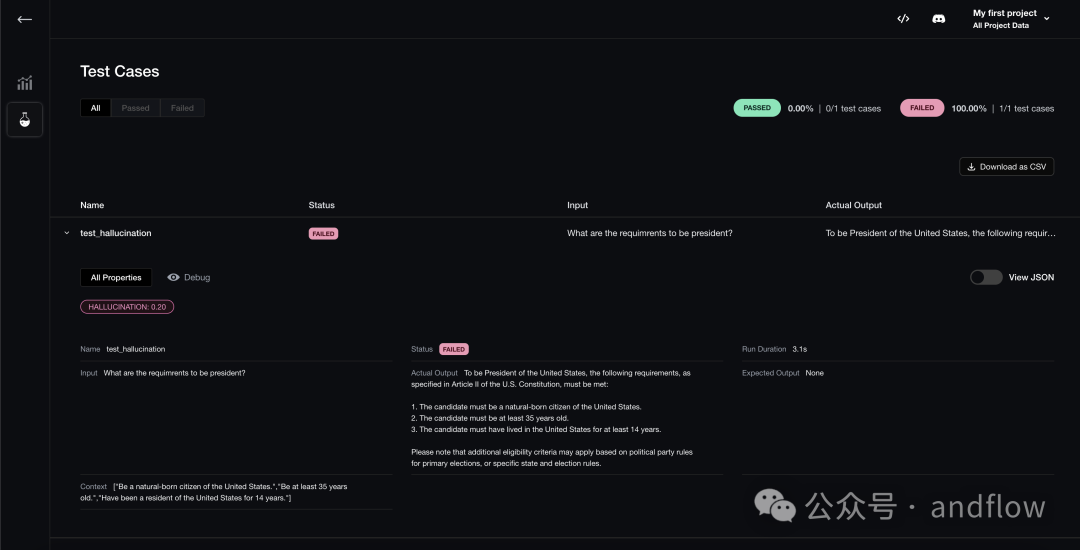
Task: Select the All filter tab
Action: 96,108
